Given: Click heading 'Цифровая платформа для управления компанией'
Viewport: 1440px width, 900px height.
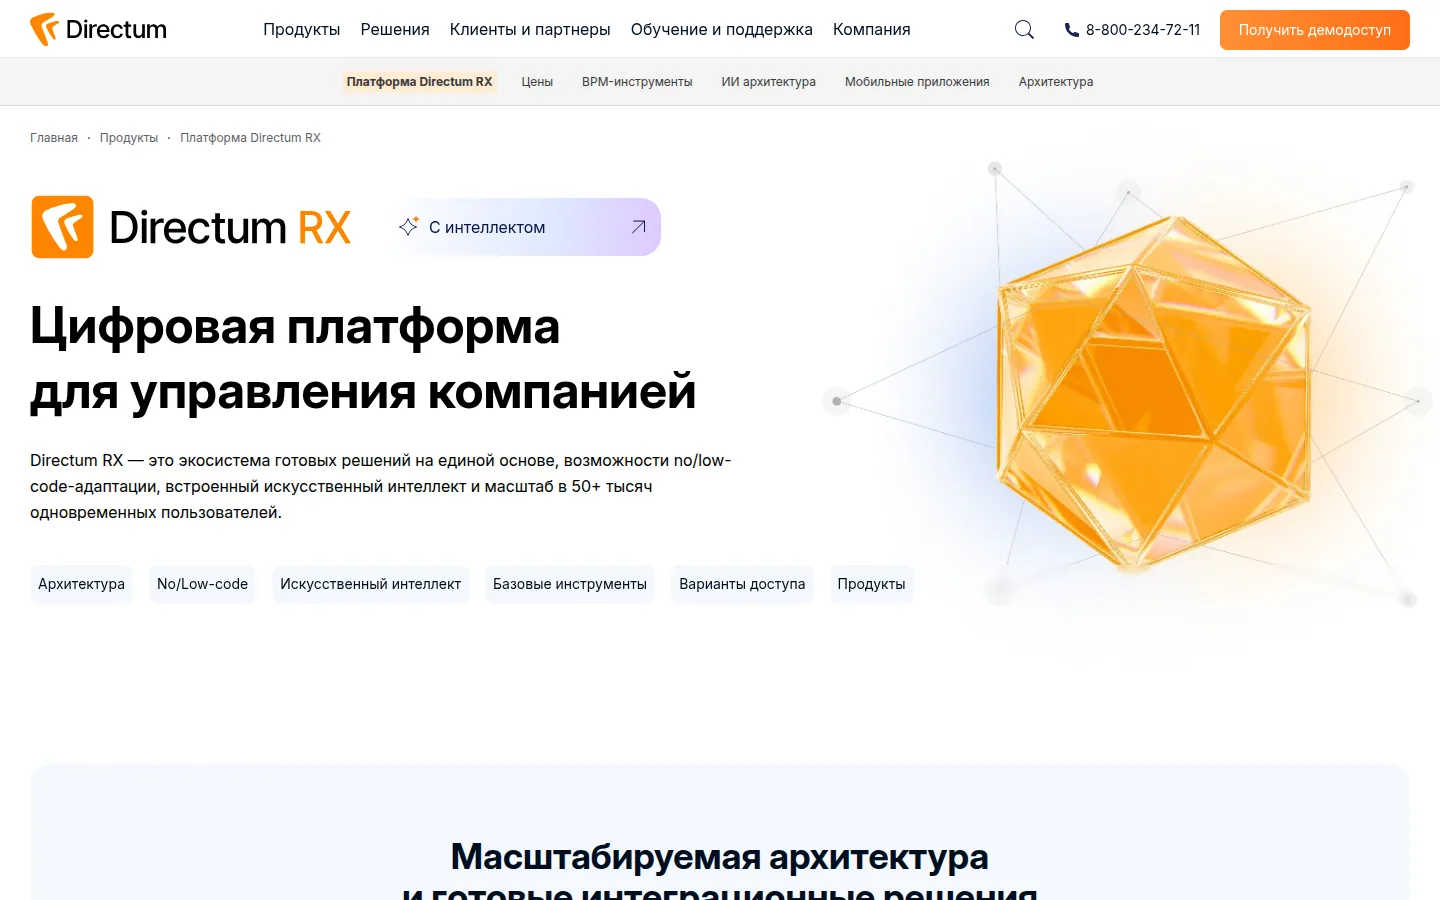Looking at the screenshot, I should point(363,358).
